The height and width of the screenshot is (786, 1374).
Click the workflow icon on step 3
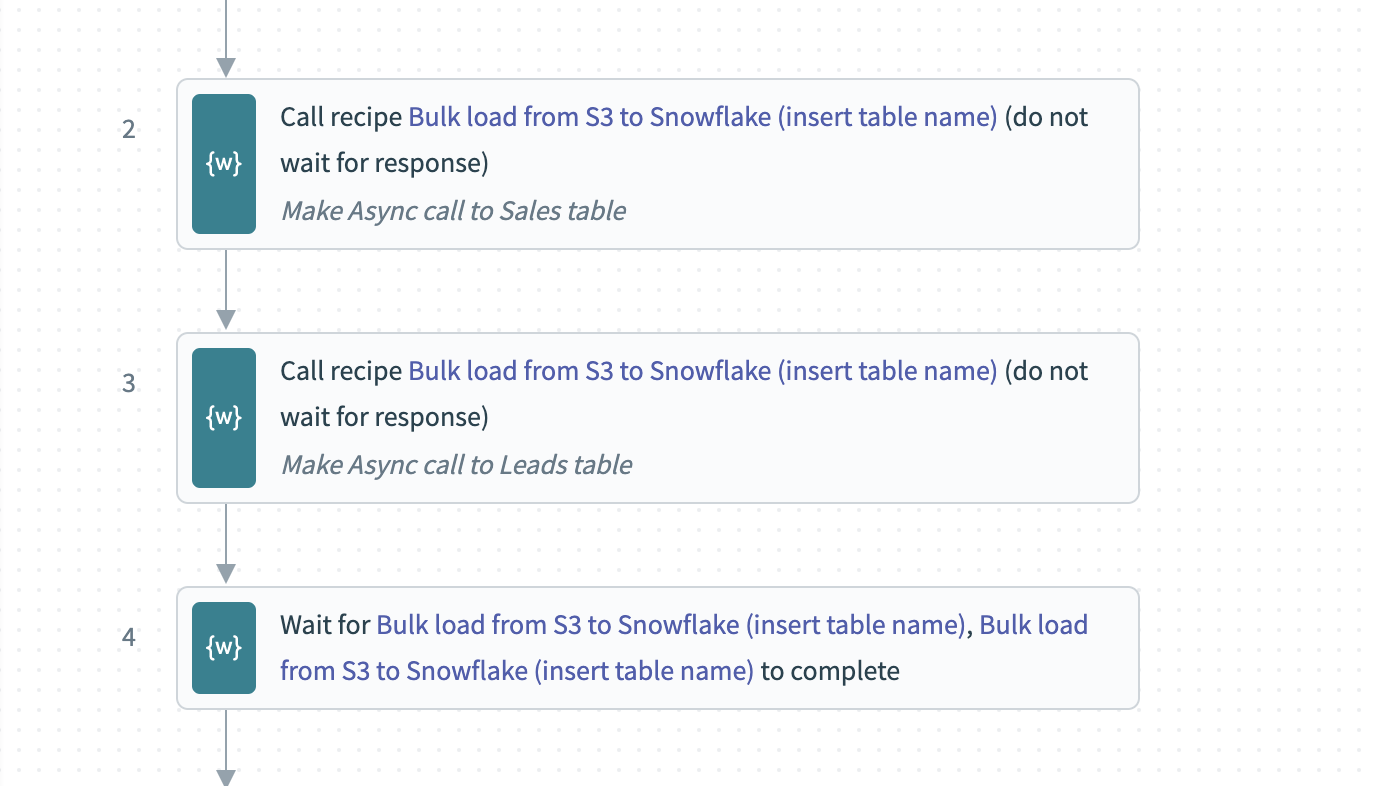(224, 418)
